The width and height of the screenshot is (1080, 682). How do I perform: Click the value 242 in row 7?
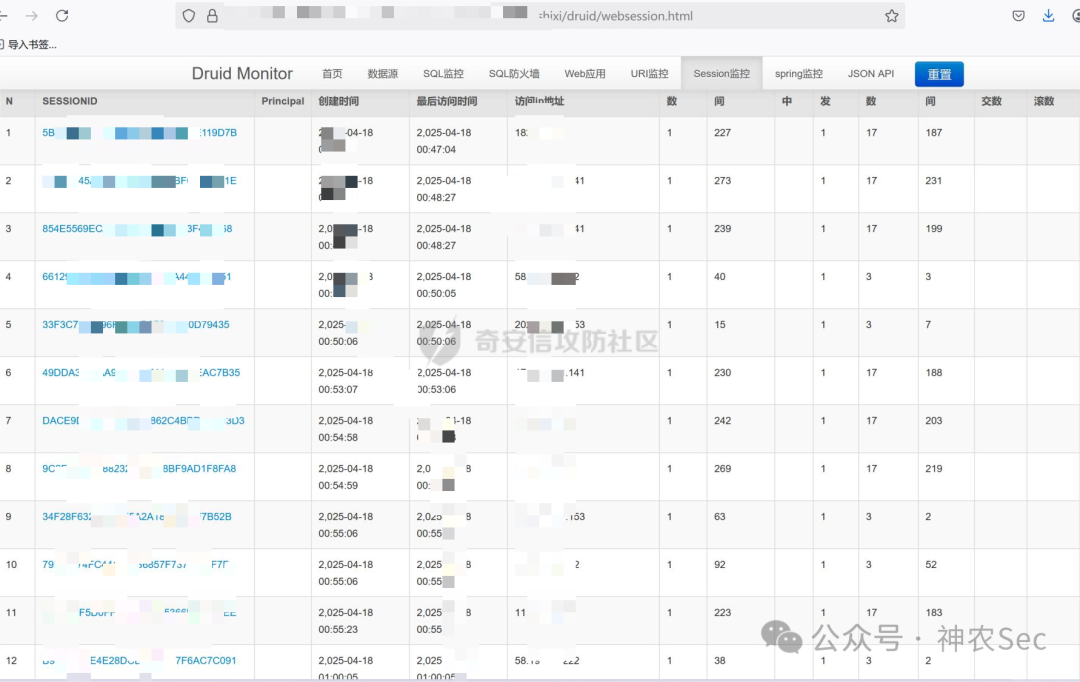pos(723,421)
